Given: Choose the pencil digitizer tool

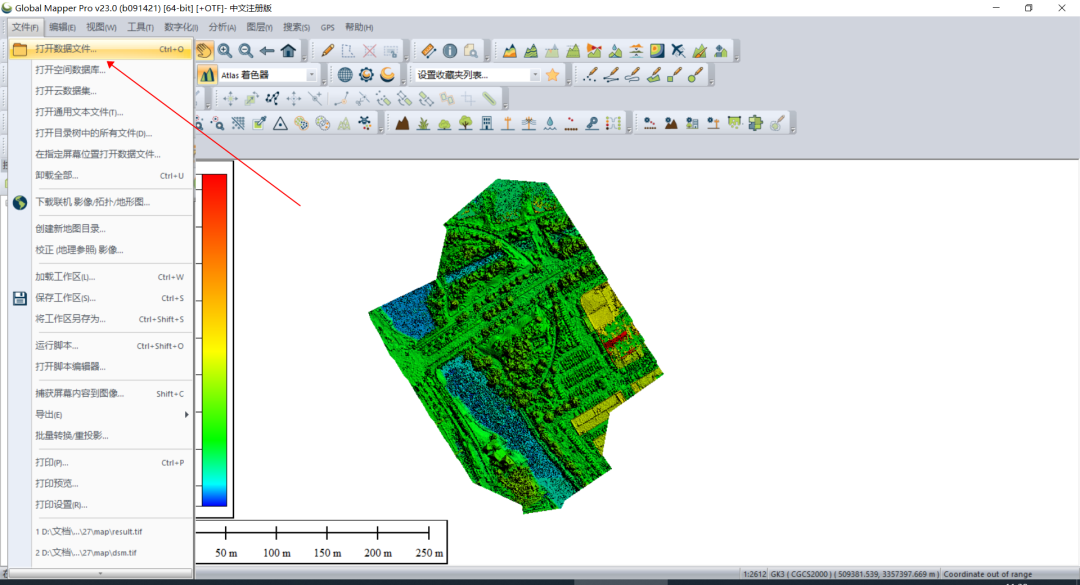Looking at the screenshot, I should click(x=327, y=50).
